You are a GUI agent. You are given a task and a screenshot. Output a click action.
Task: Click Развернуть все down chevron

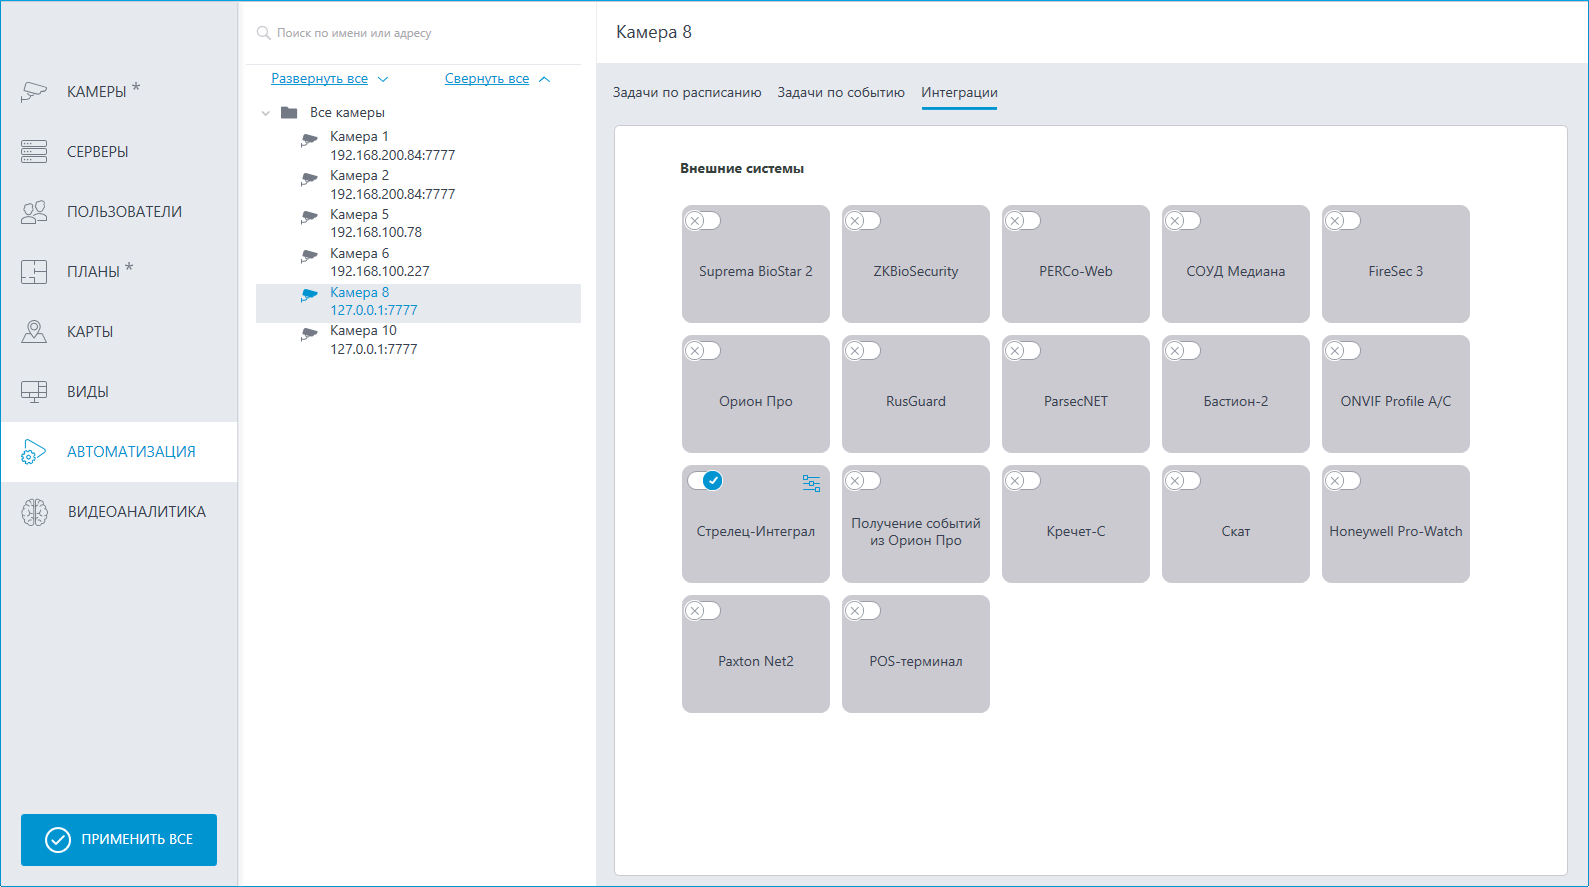(x=383, y=79)
